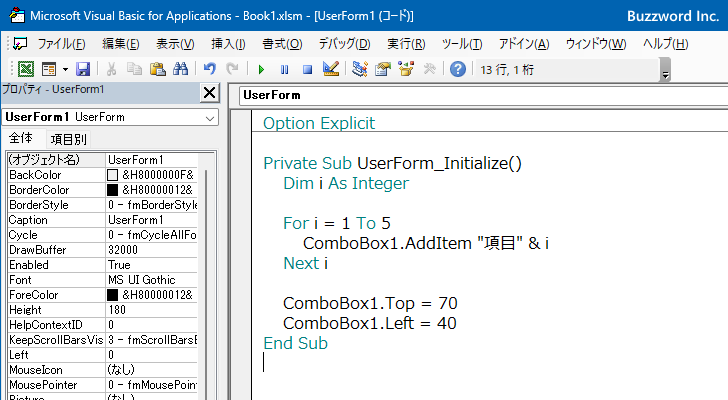Screen dimensions: 728x400
Task: Click the Insert UserForm icon
Action: coord(48,69)
